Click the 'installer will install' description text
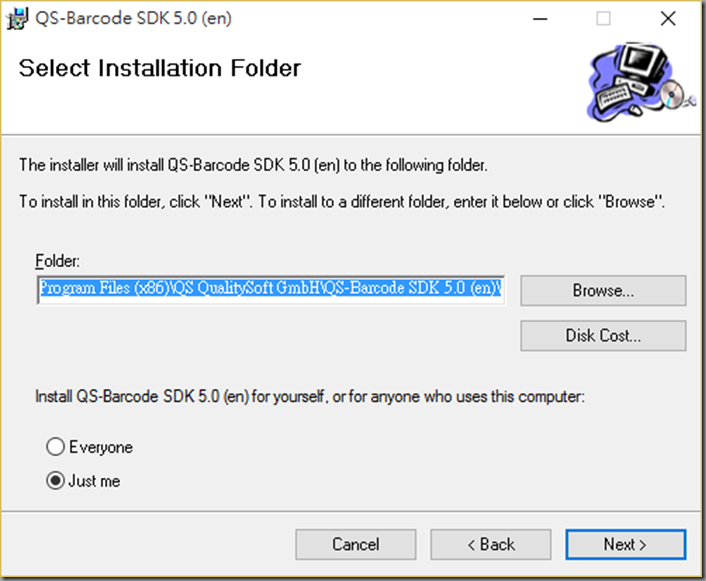706x581 pixels. point(253,165)
